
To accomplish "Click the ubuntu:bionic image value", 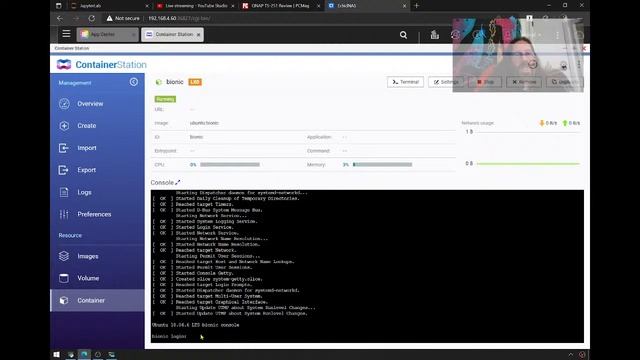I will point(204,123).
